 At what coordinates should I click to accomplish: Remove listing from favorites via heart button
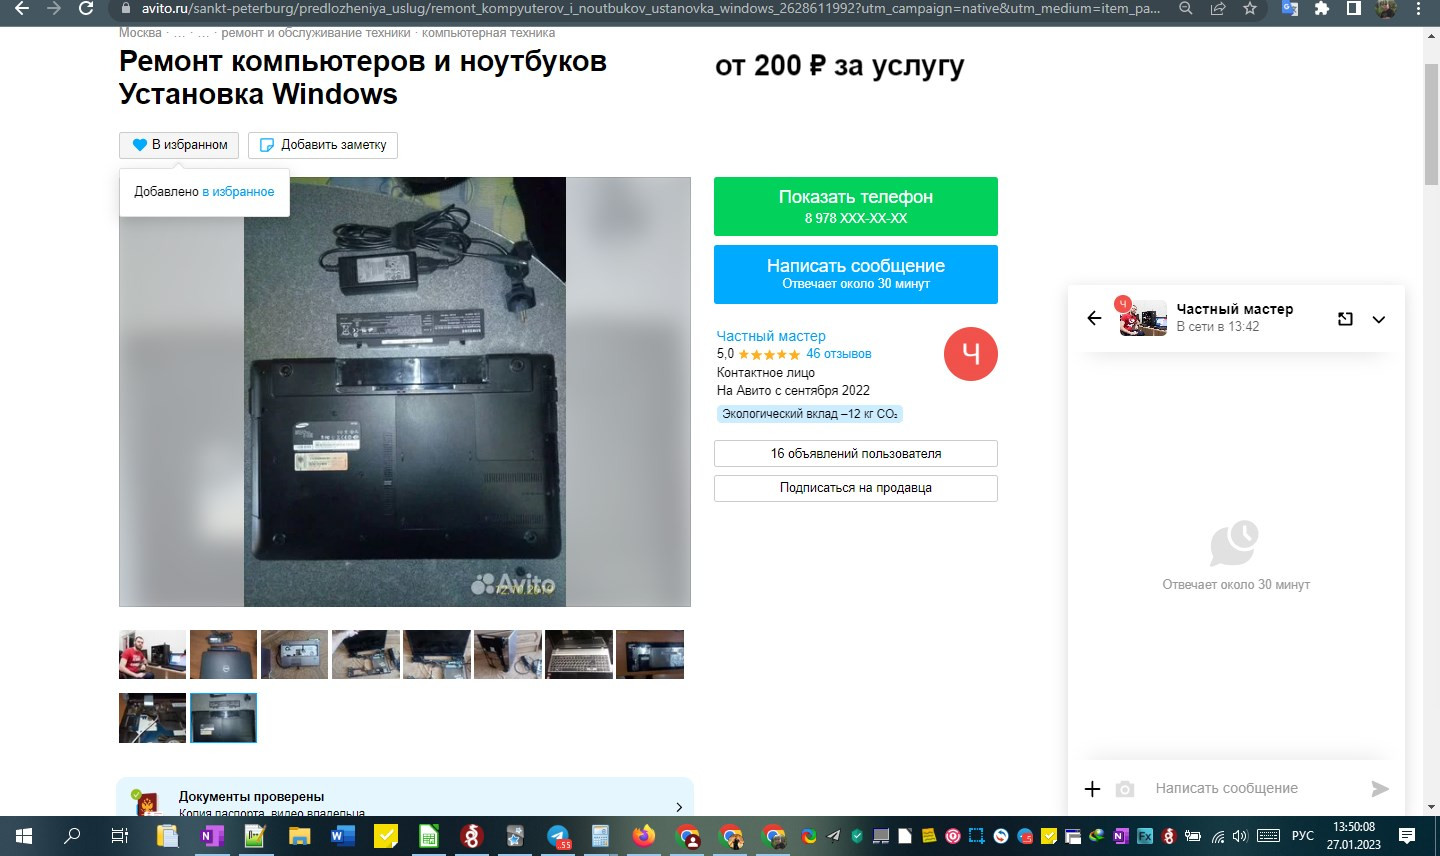[179, 145]
